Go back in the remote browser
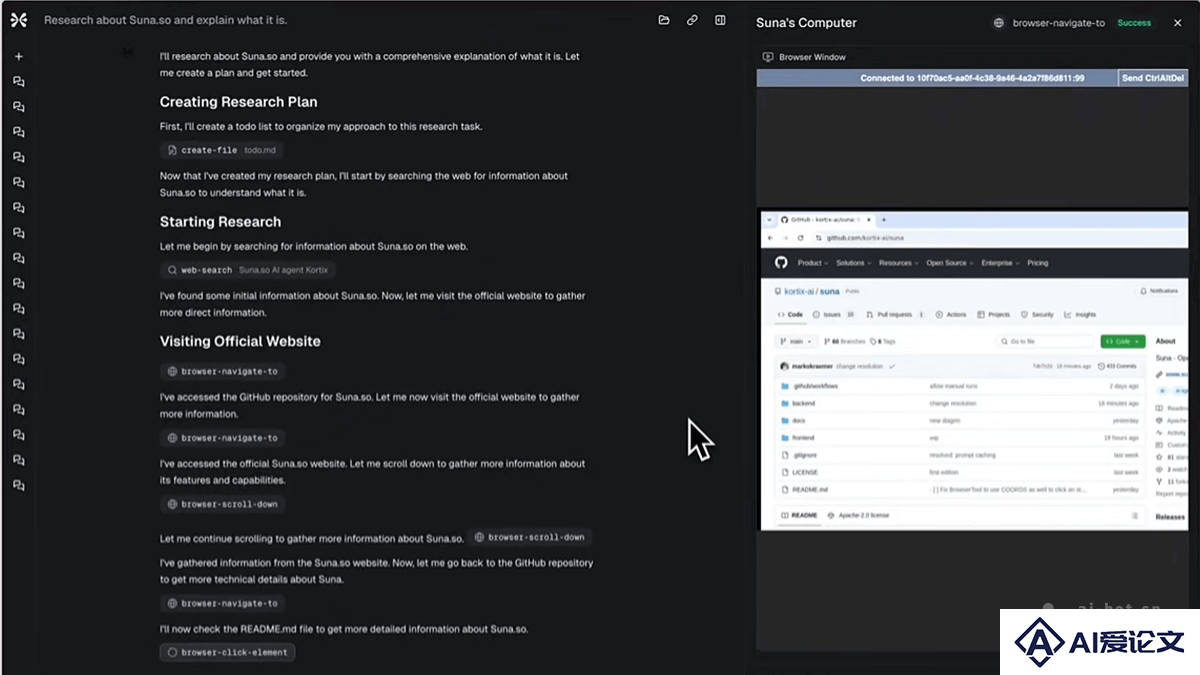Viewport: 1200px width, 675px height. click(770, 238)
